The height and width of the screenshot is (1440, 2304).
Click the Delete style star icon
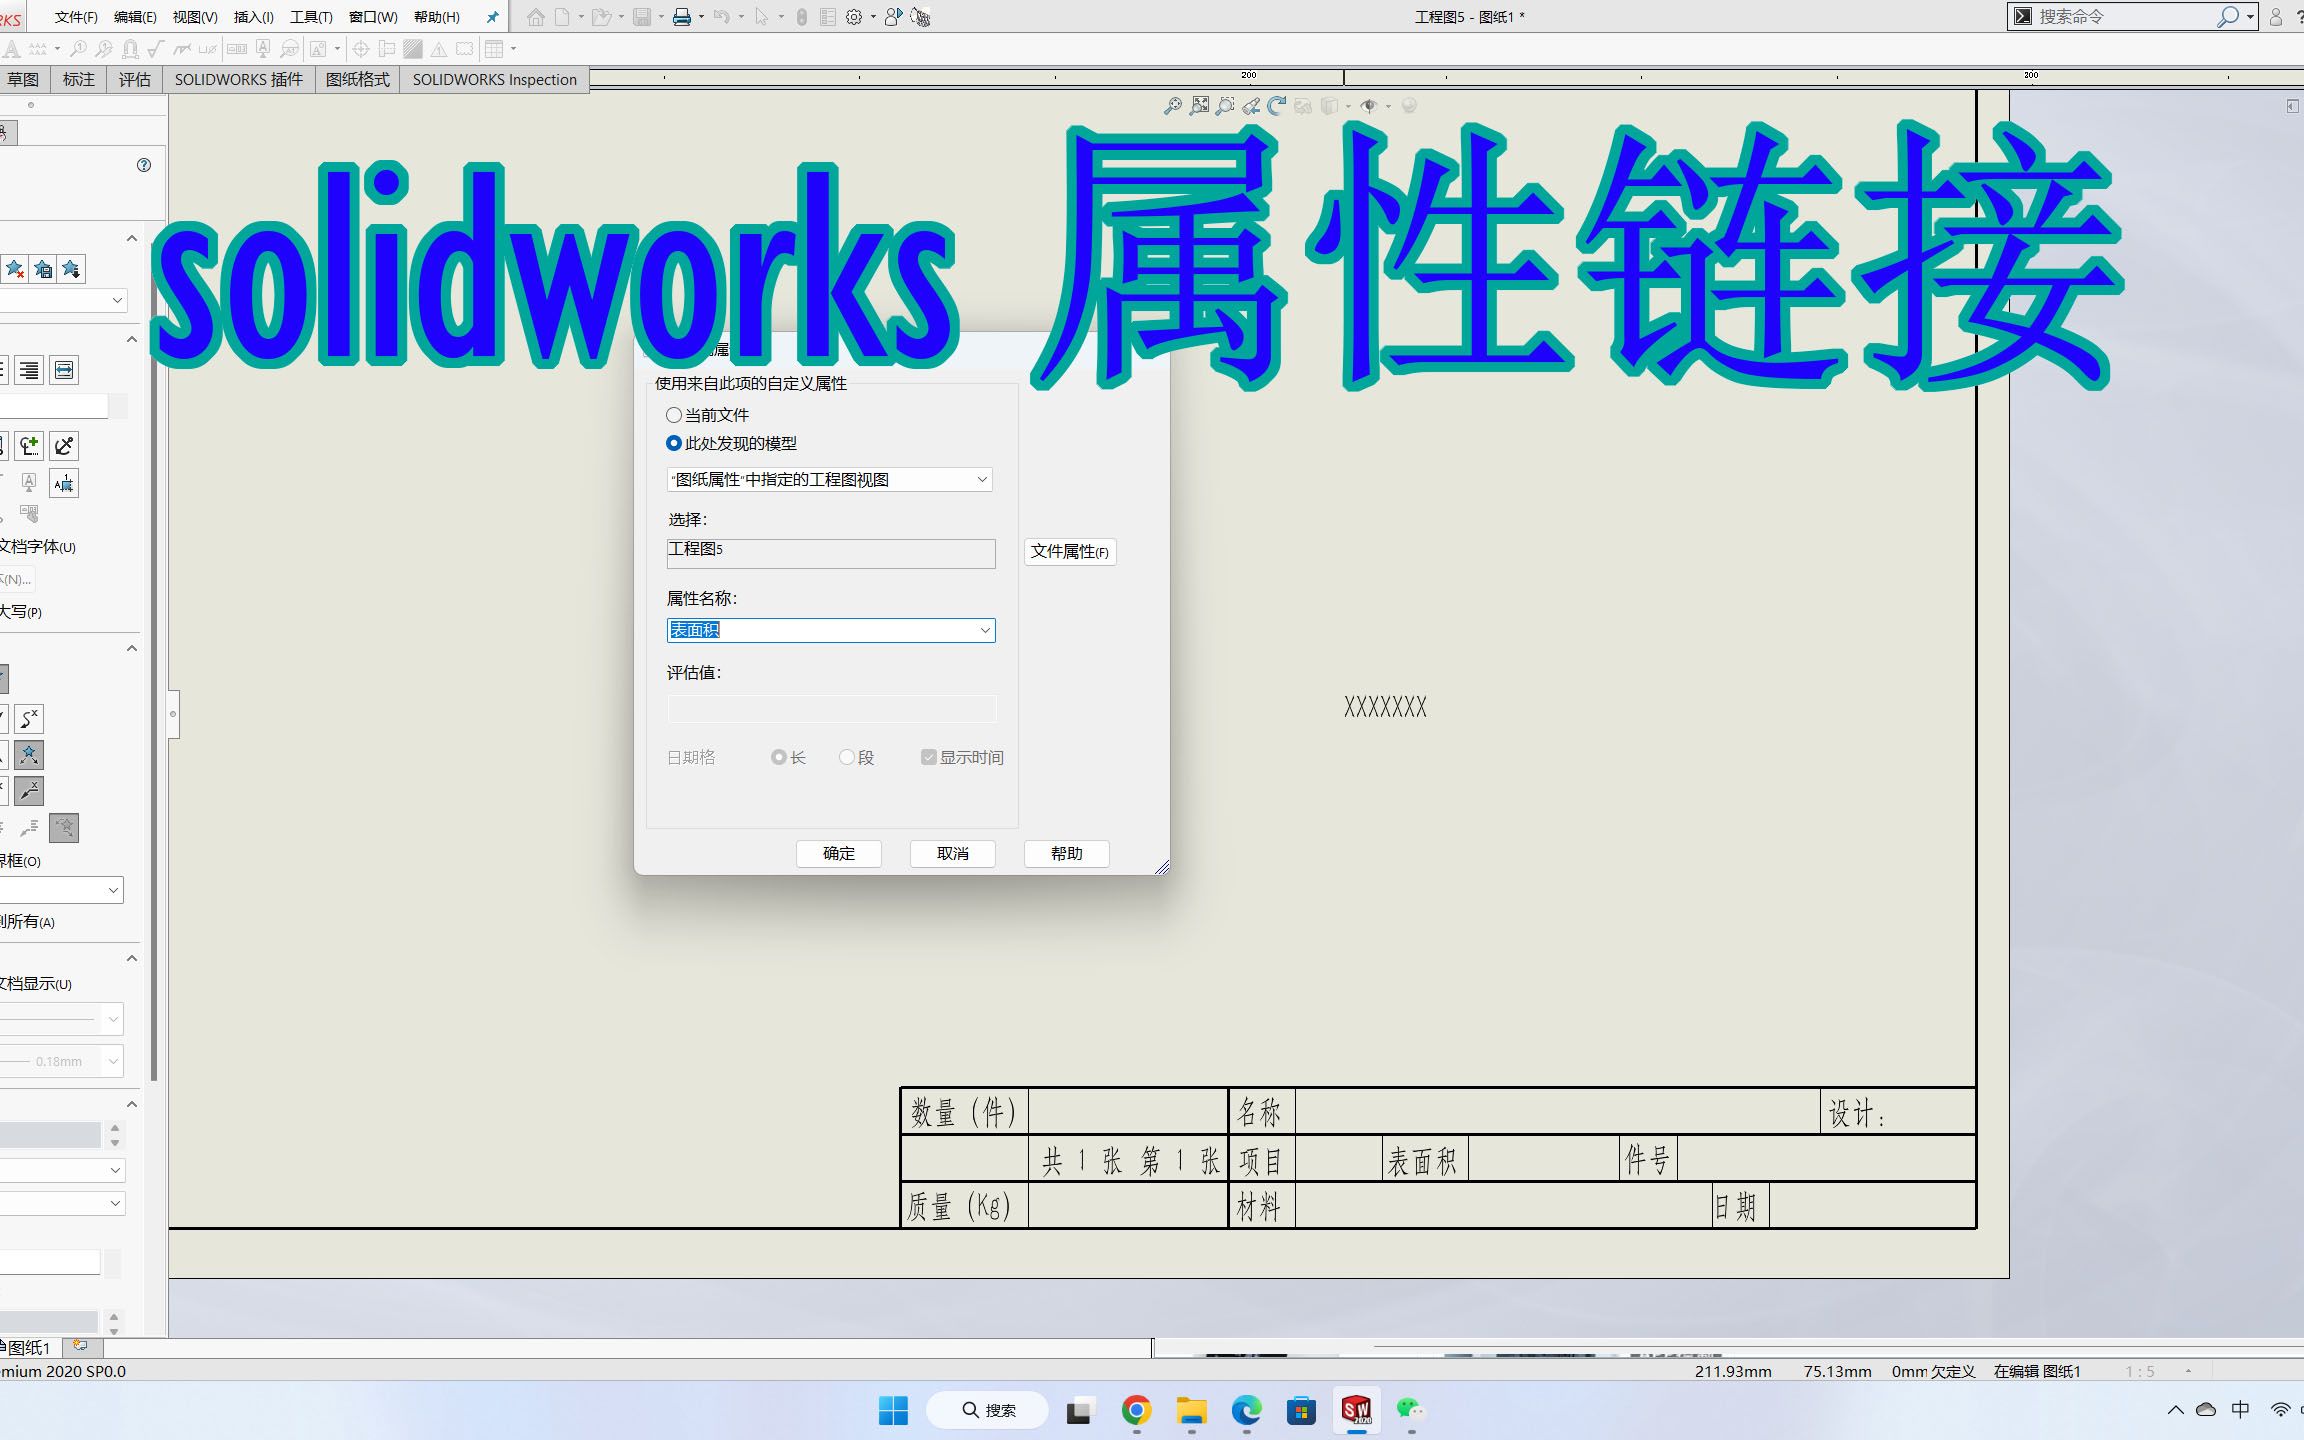15,269
